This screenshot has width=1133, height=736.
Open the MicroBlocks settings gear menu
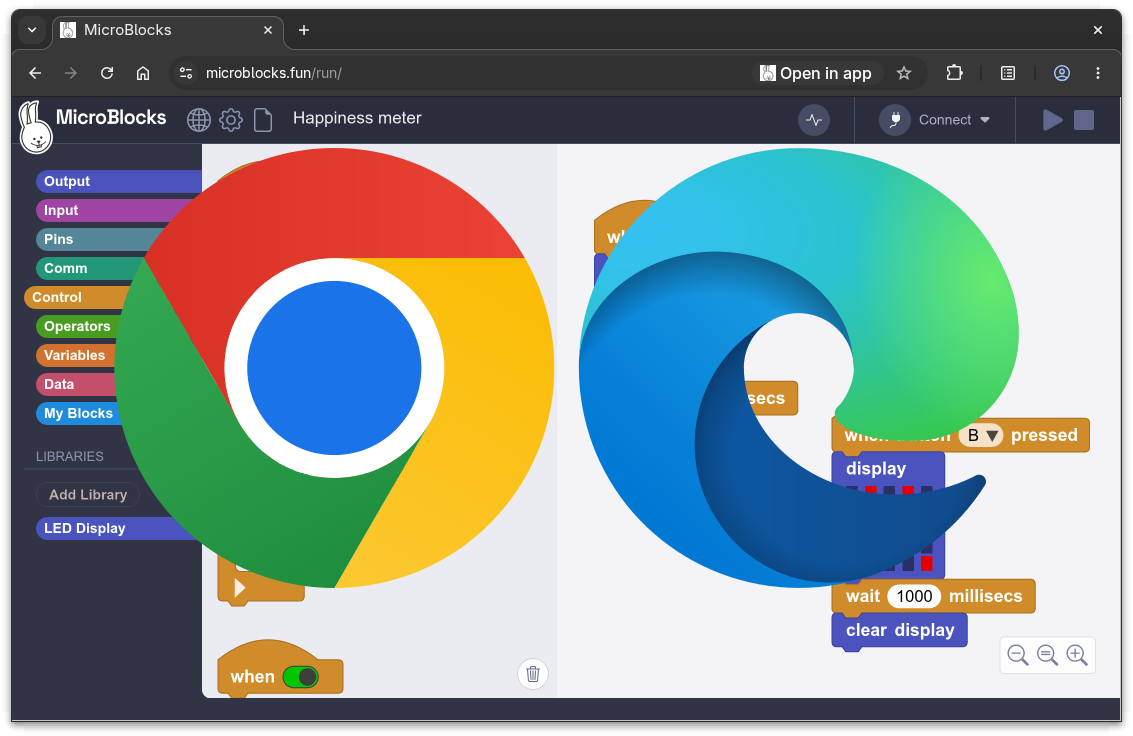pyautogui.click(x=231, y=120)
